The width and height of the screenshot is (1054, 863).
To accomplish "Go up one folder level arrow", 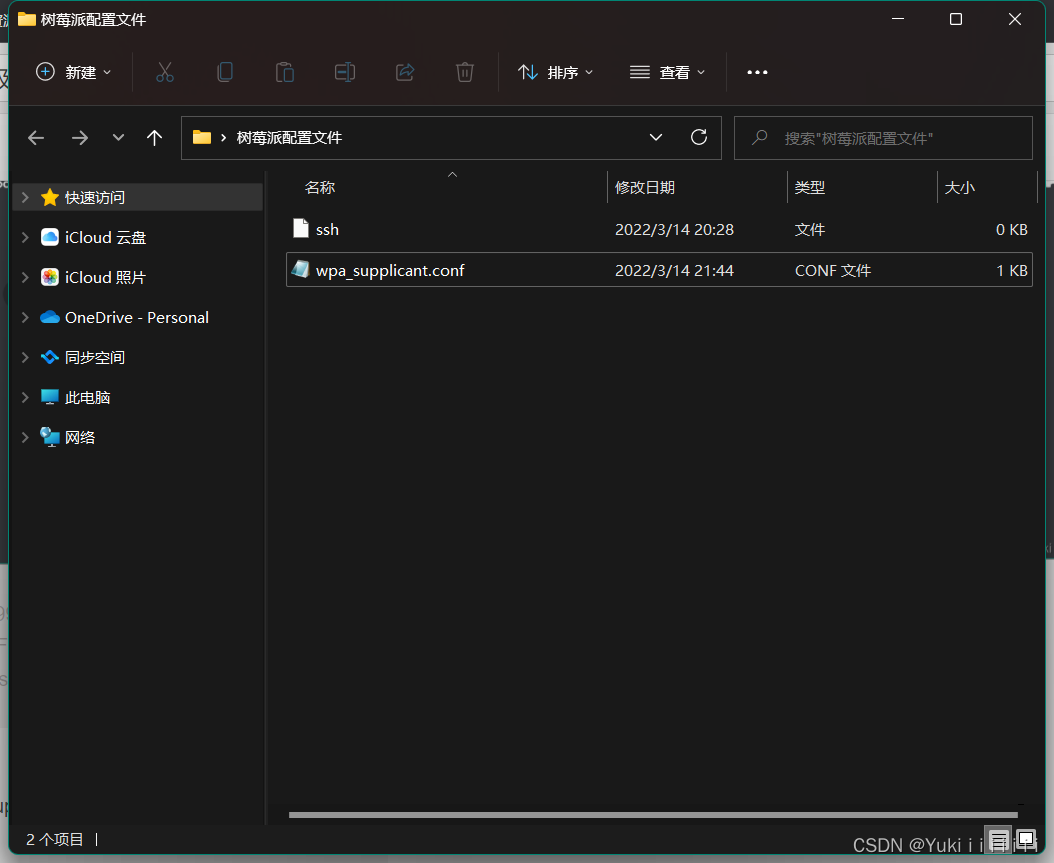I will (x=155, y=138).
